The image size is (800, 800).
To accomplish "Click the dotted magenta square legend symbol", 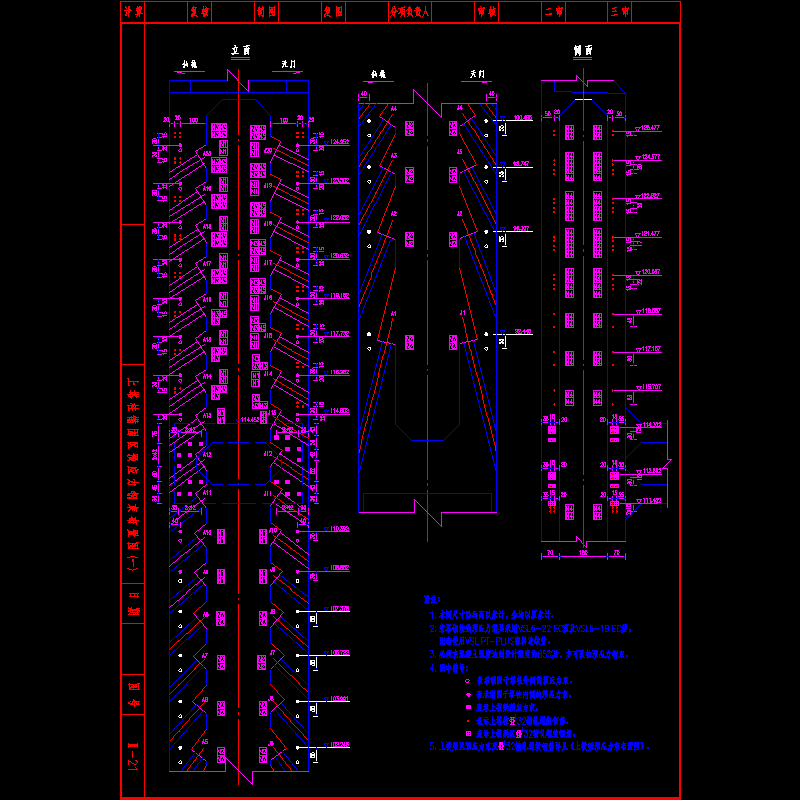I will 467,732.
